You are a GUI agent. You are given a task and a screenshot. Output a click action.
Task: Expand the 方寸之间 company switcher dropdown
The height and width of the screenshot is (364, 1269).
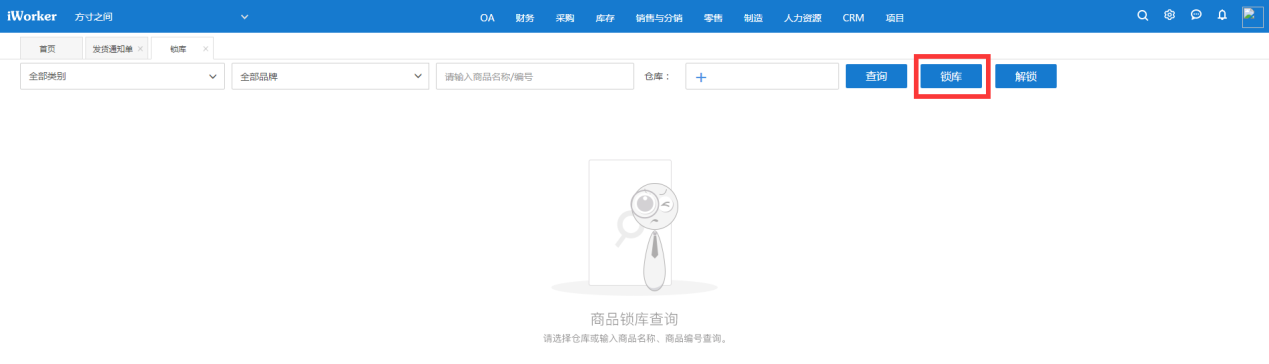point(245,17)
